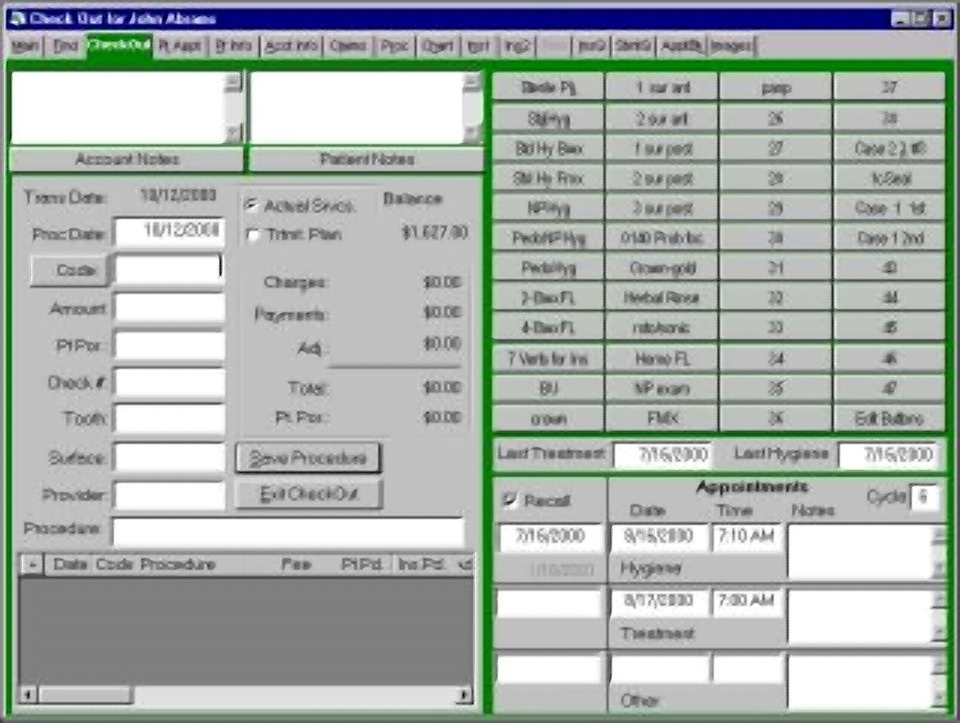The width and height of the screenshot is (960, 723).
Task: Click the horizontal scrollbar of procedure grid
Action: 246,695
